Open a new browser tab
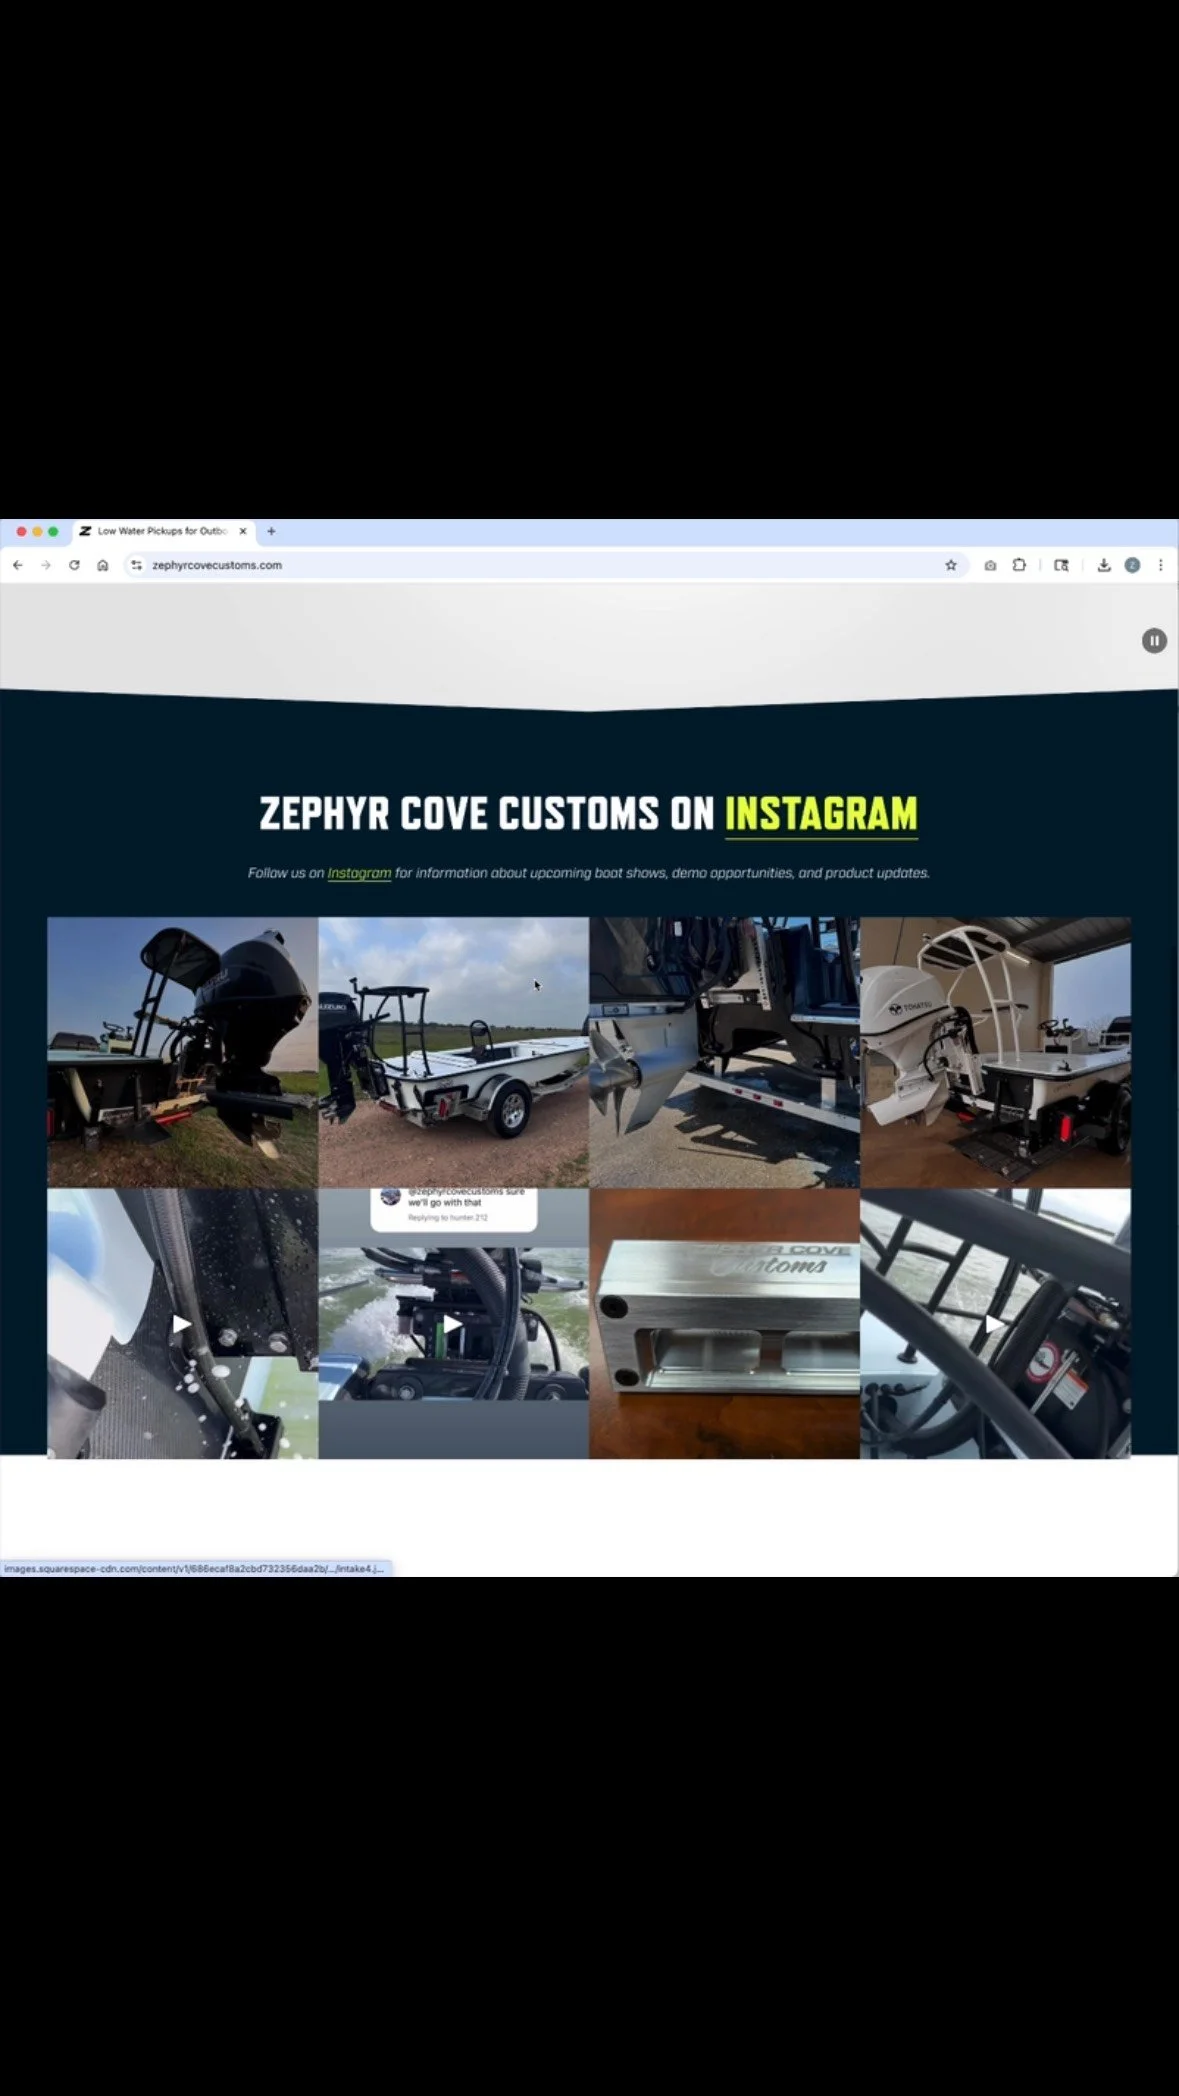The width and height of the screenshot is (1179, 2096). coord(271,531)
